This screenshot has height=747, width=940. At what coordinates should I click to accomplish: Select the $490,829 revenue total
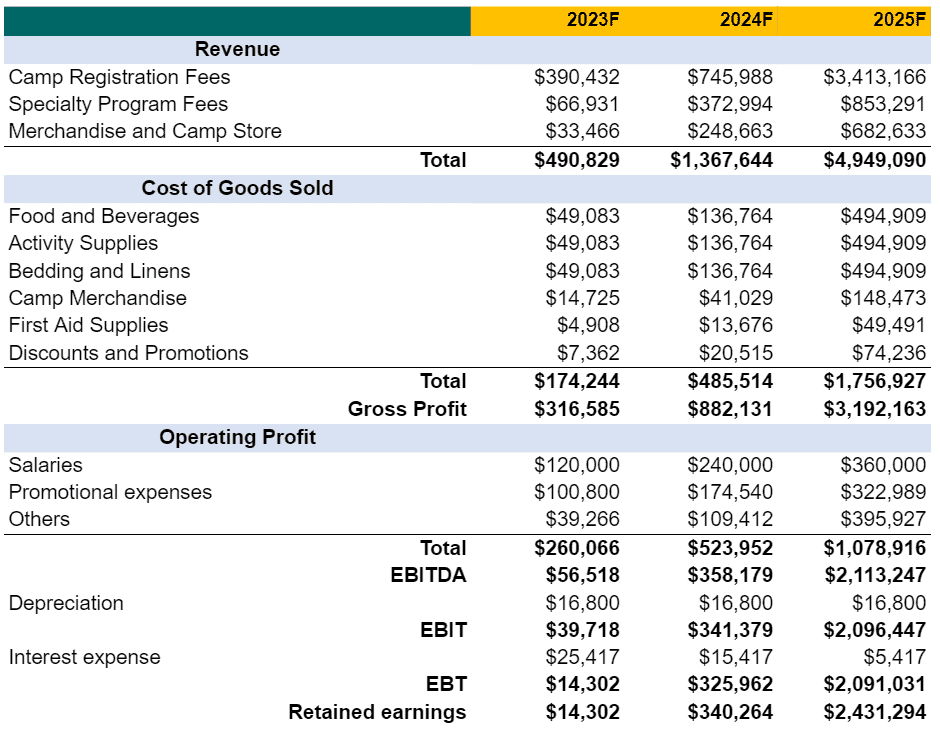click(577, 160)
